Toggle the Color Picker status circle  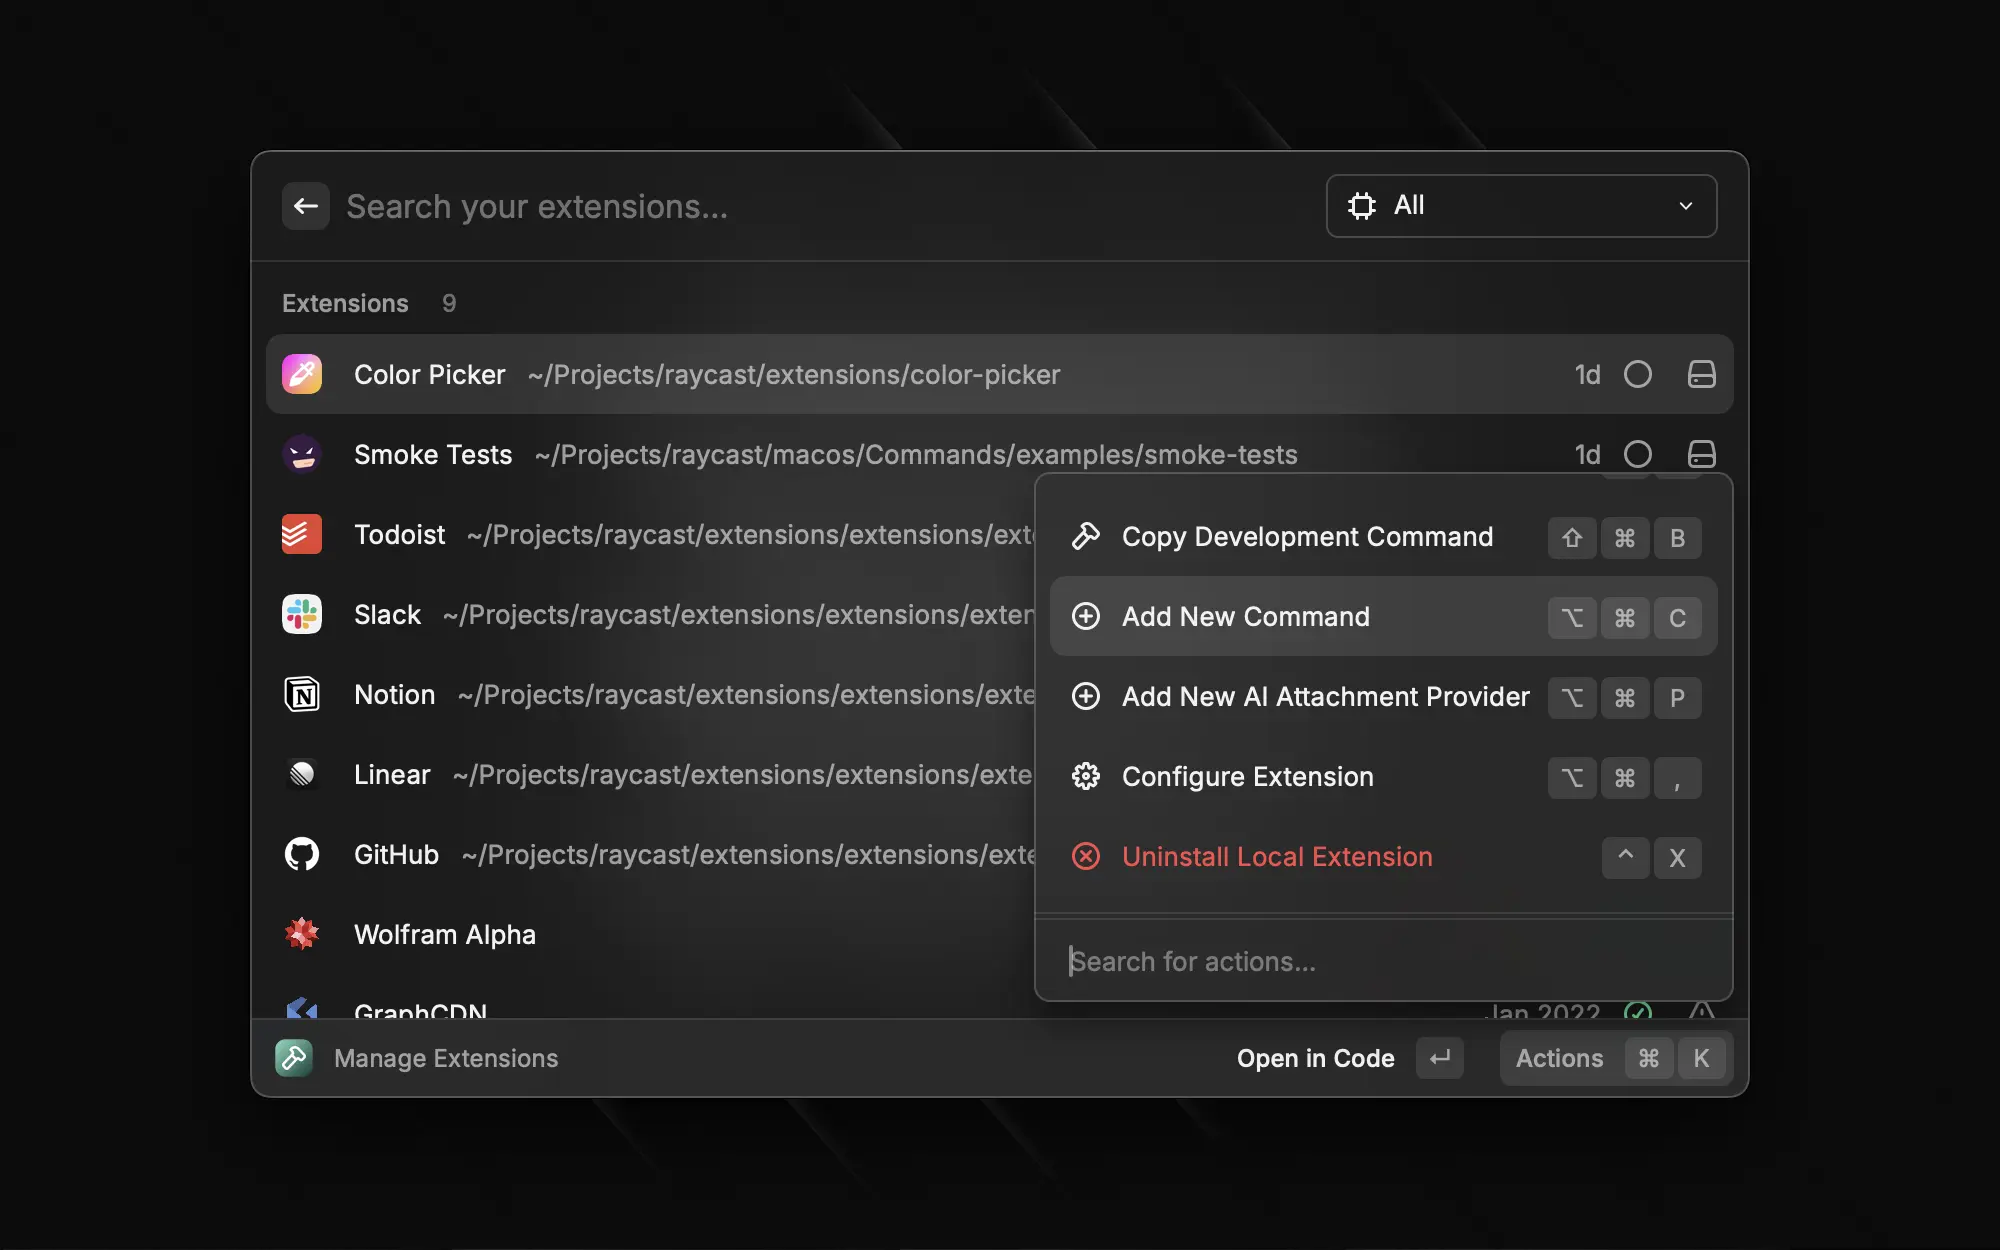pyautogui.click(x=1637, y=374)
